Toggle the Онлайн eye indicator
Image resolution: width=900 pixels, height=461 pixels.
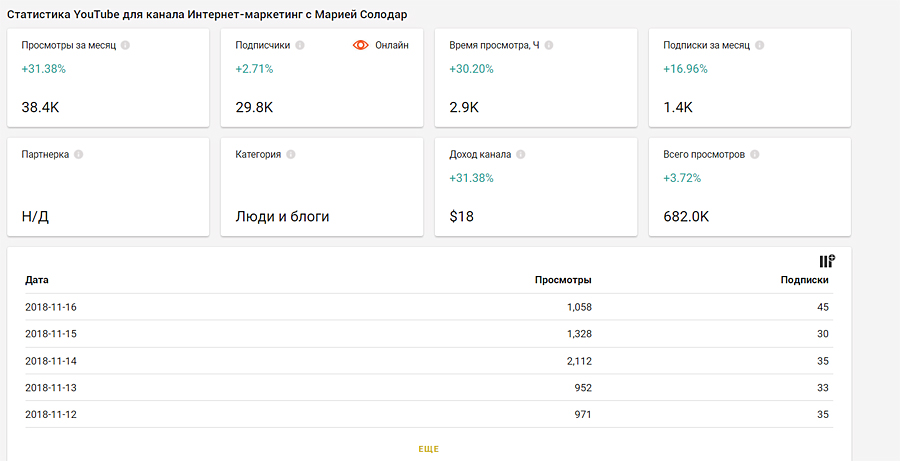click(x=361, y=45)
